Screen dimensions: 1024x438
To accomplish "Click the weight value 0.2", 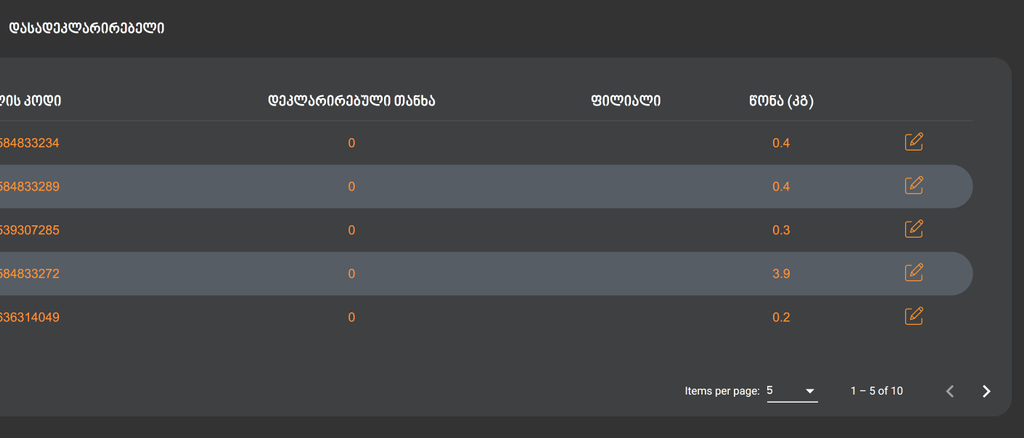I will click(781, 318).
